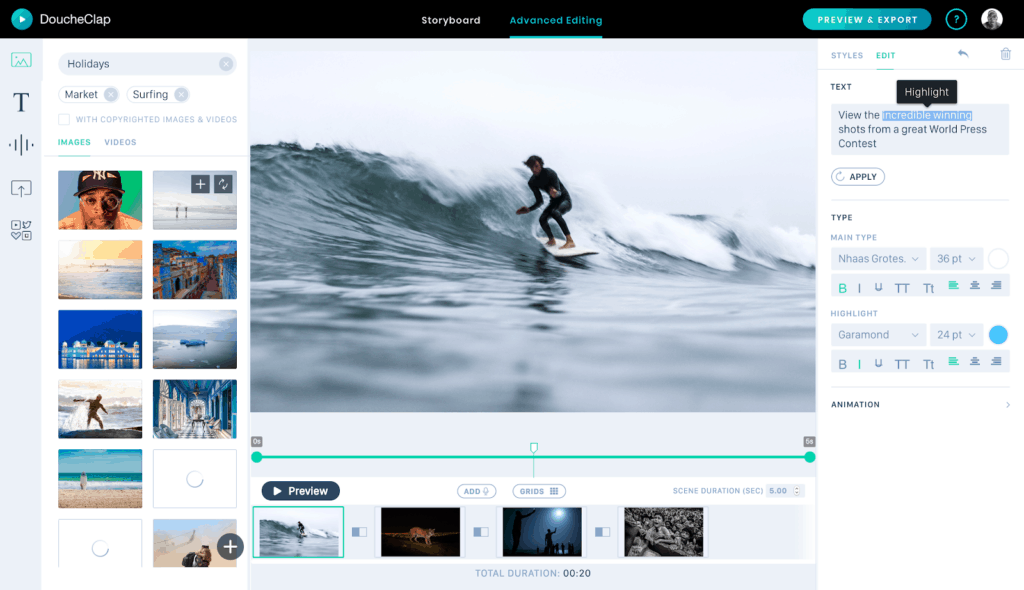
Task: Select the Images tab
Action: [74, 142]
